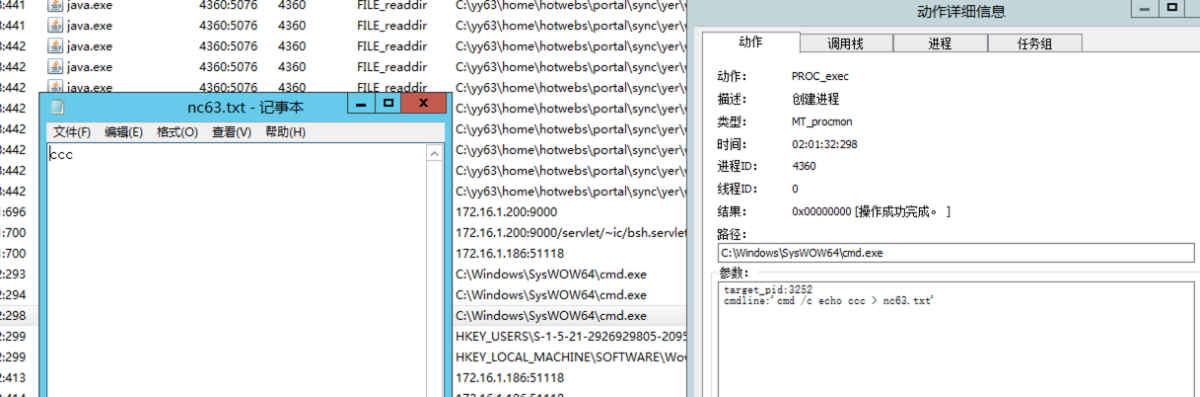Click the 创建进程 description value
1200x397 pixels.
pos(815,99)
